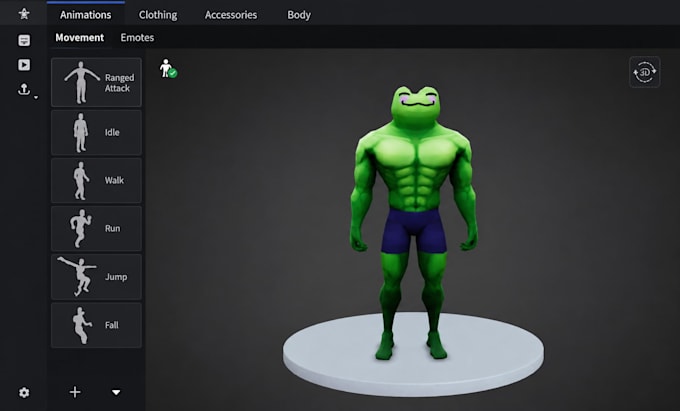The image size is (680, 411).
Task: Open the avatar star icon in sidebar
Action: click(x=24, y=14)
